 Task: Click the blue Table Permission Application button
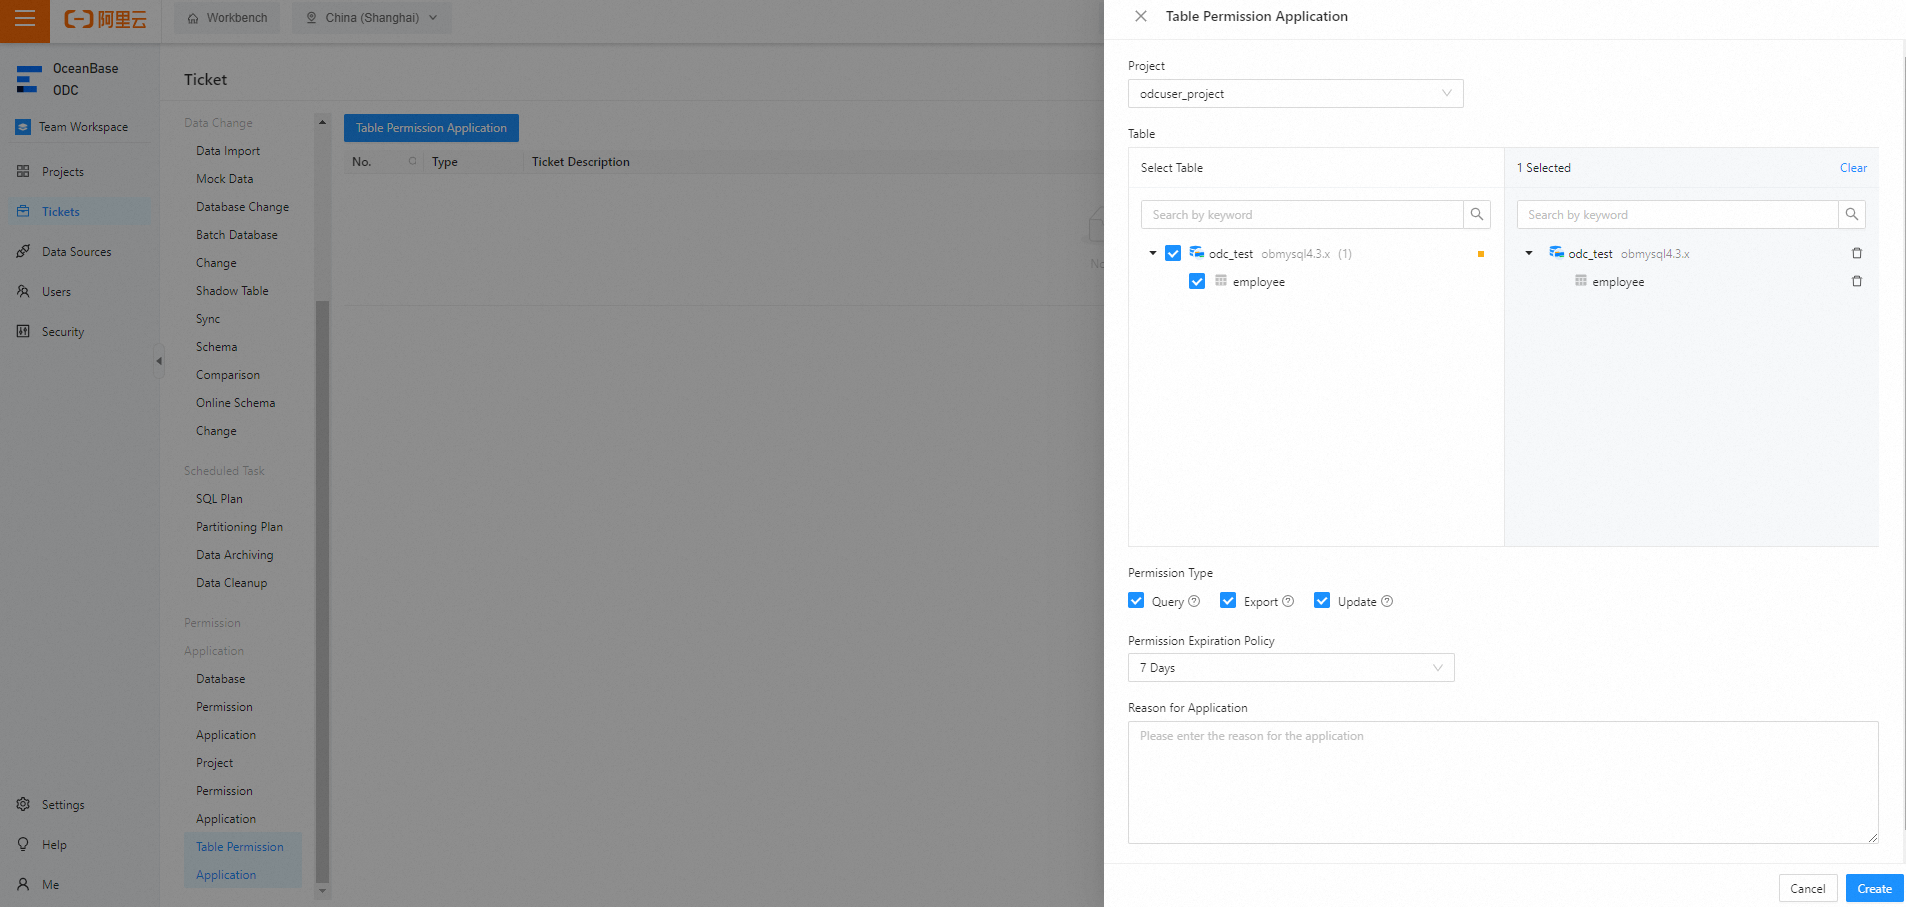pos(431,128)
